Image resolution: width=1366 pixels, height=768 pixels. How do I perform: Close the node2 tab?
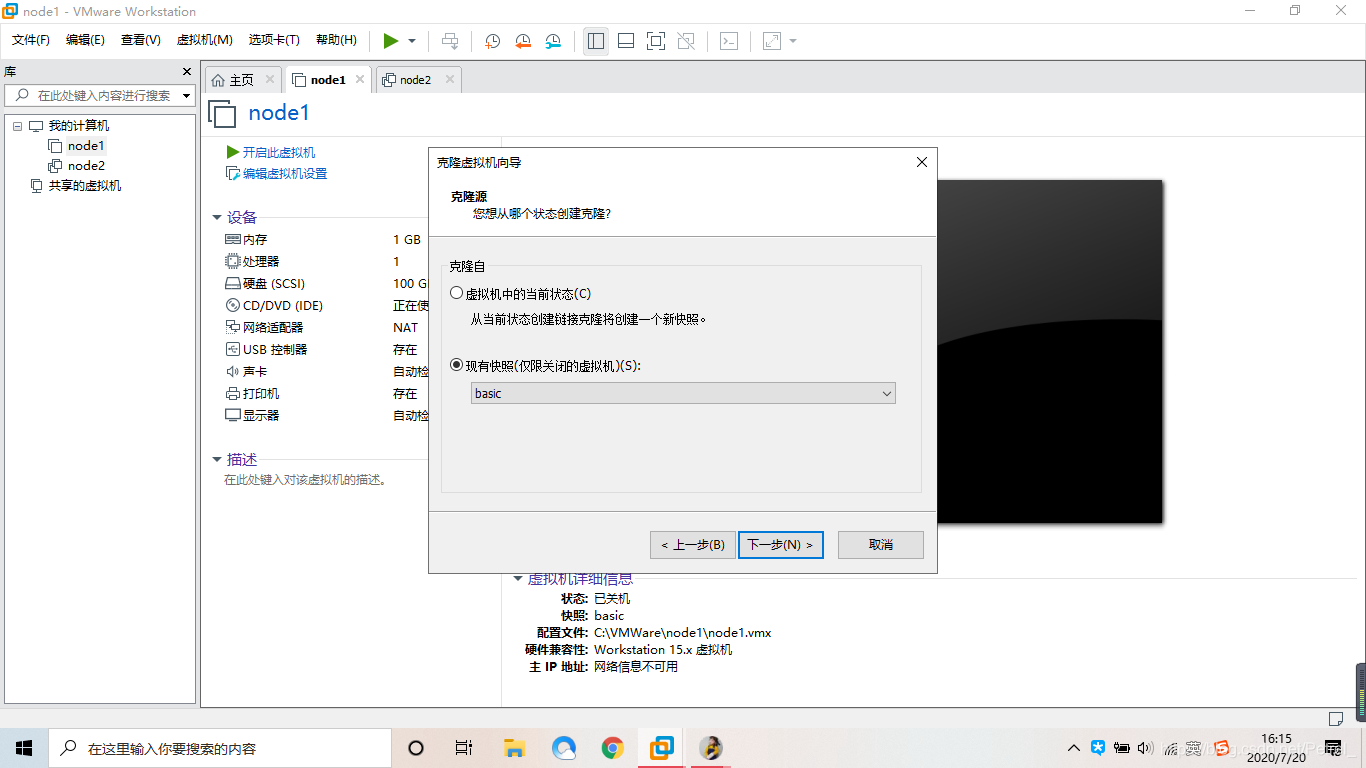coord(450,80)
